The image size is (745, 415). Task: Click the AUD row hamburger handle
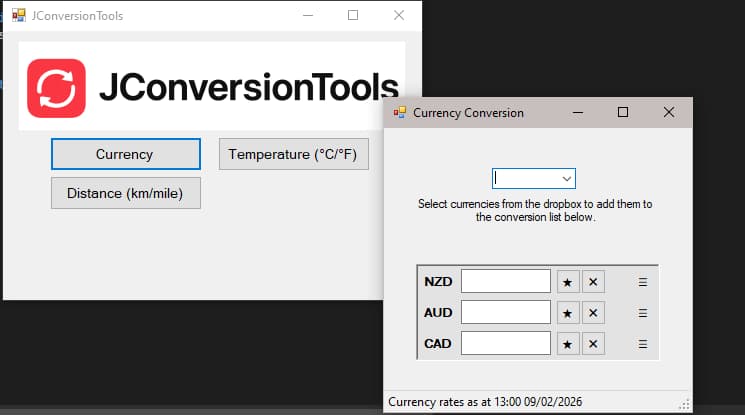tap(643, 313)
